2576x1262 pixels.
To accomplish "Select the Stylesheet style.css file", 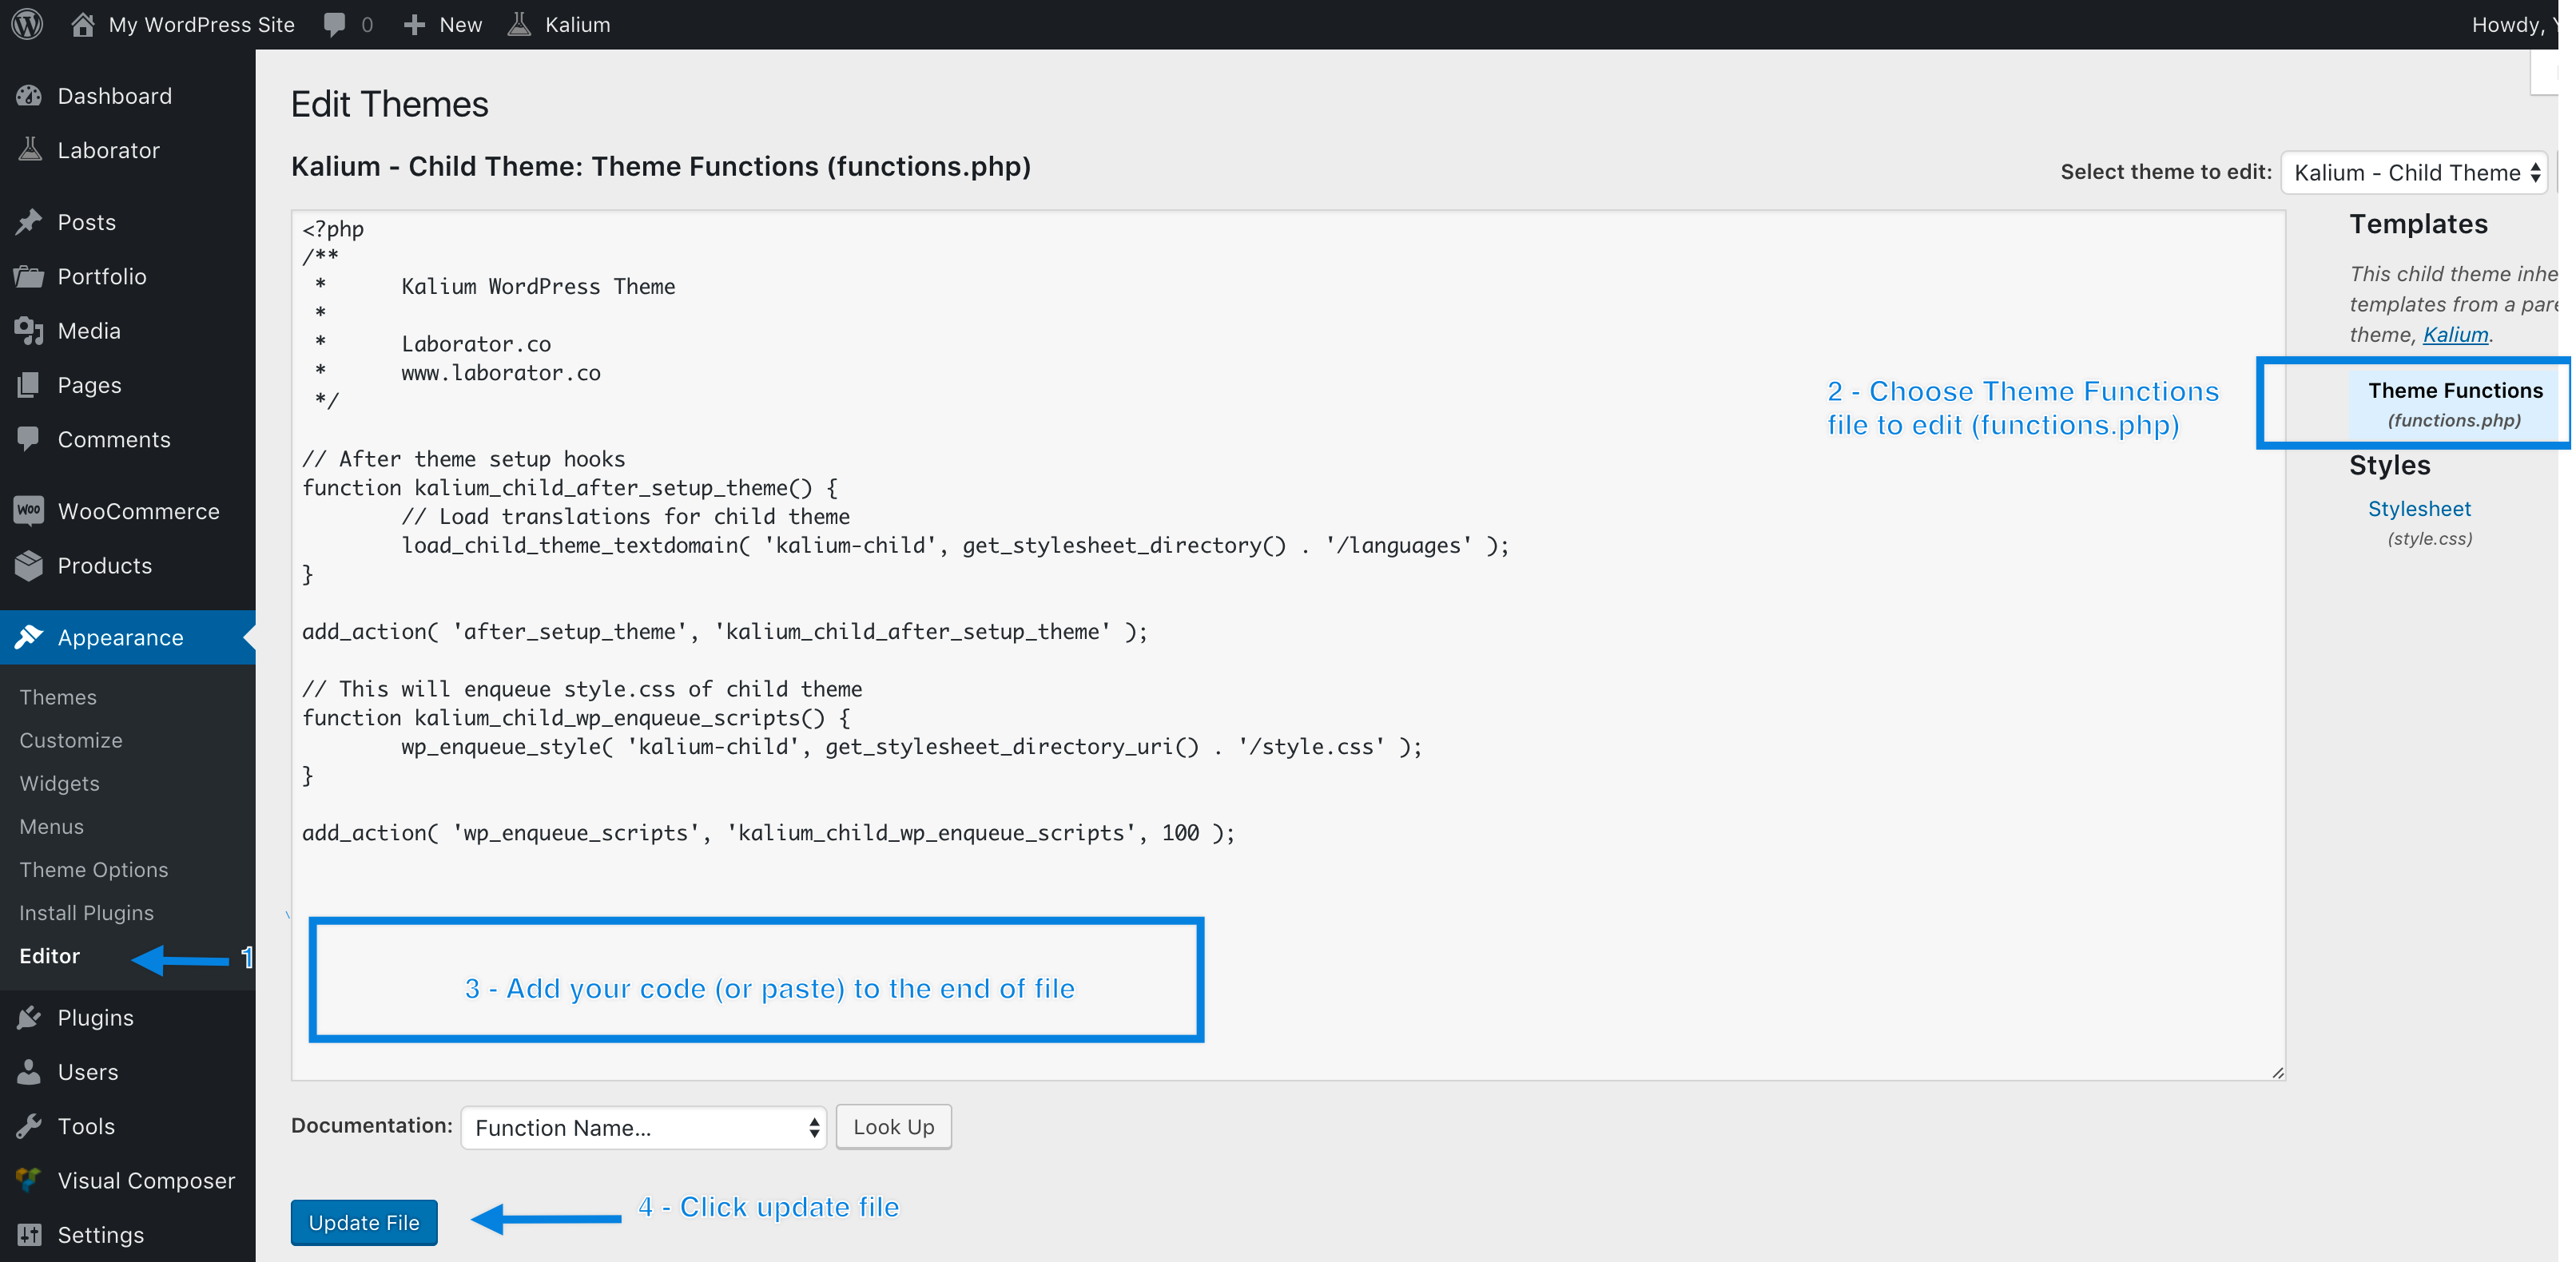I will tap(2419, 509).
